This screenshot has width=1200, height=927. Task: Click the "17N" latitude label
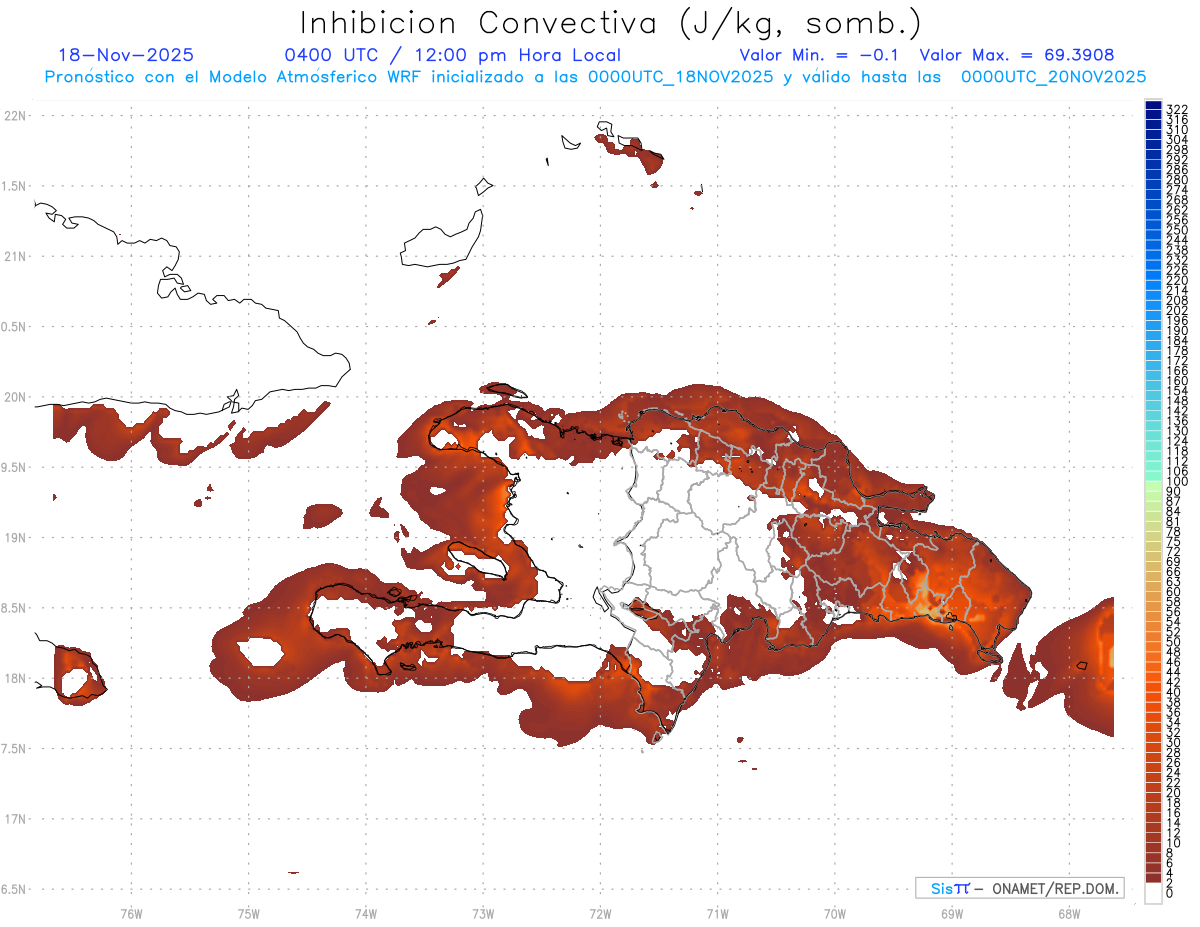tap(15, 819)
